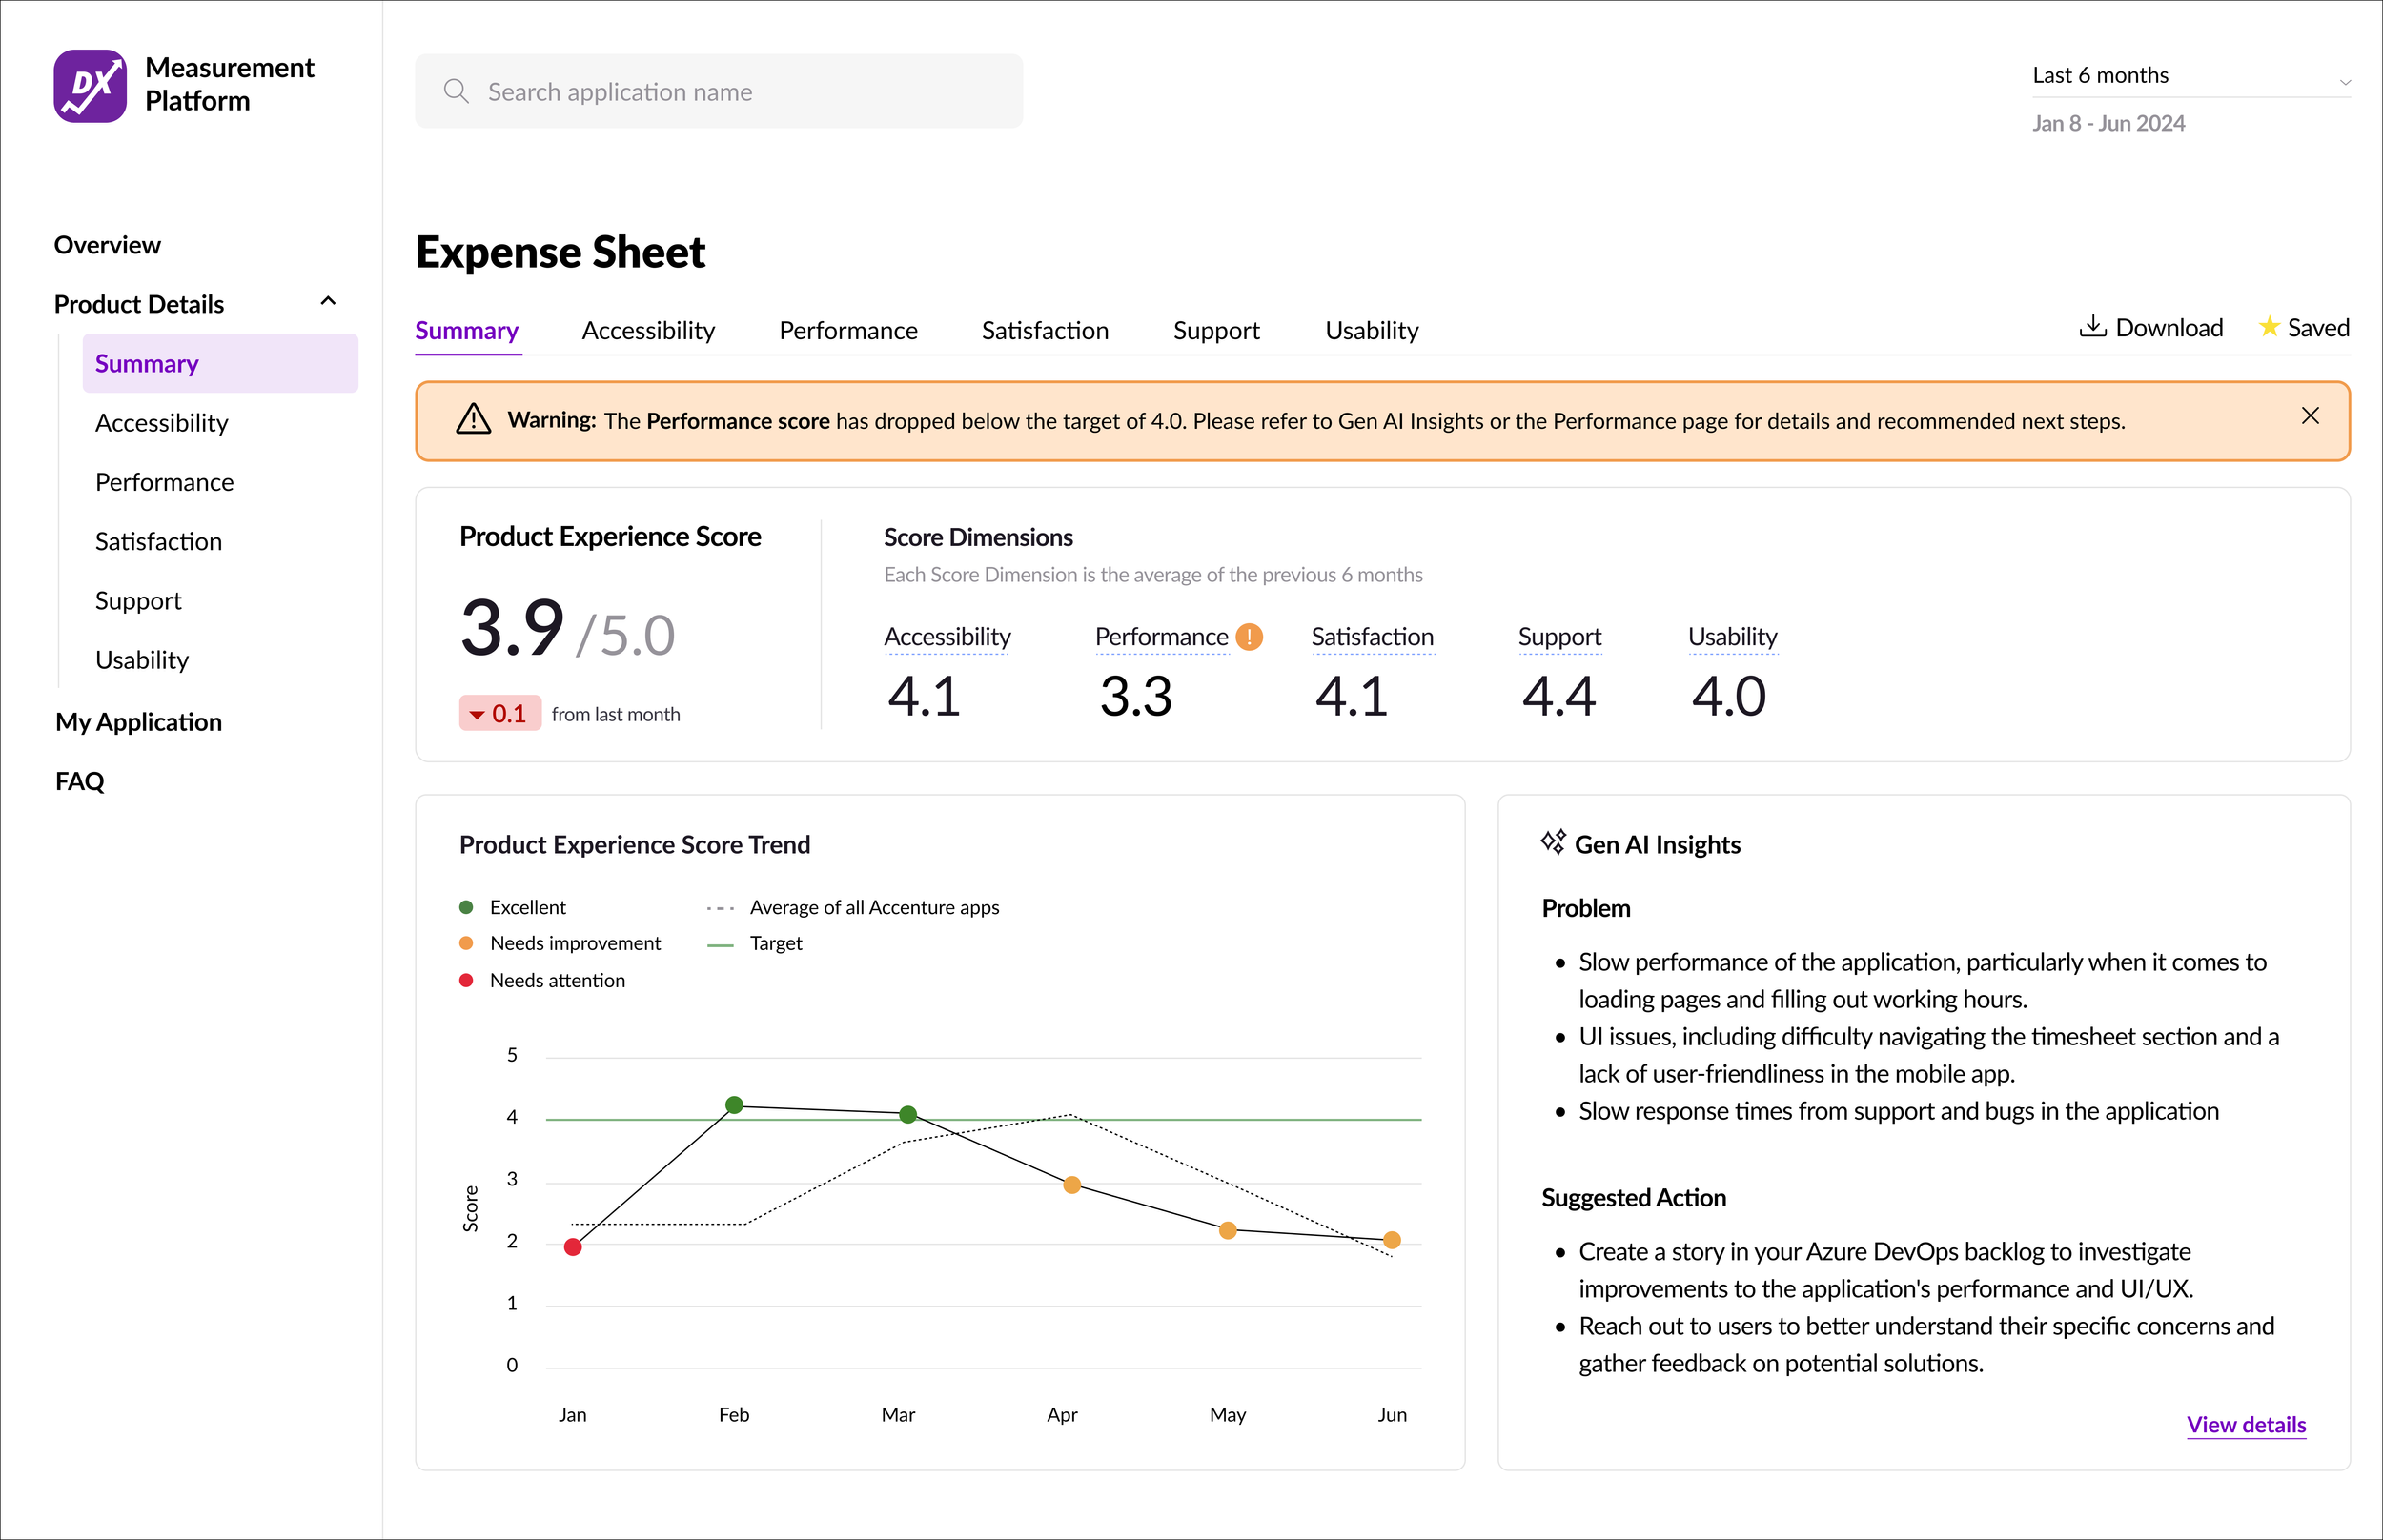This screenshot has height=1540, width=2383.
Task: Open the Usability tab
Action: [x=1371, y=331]
